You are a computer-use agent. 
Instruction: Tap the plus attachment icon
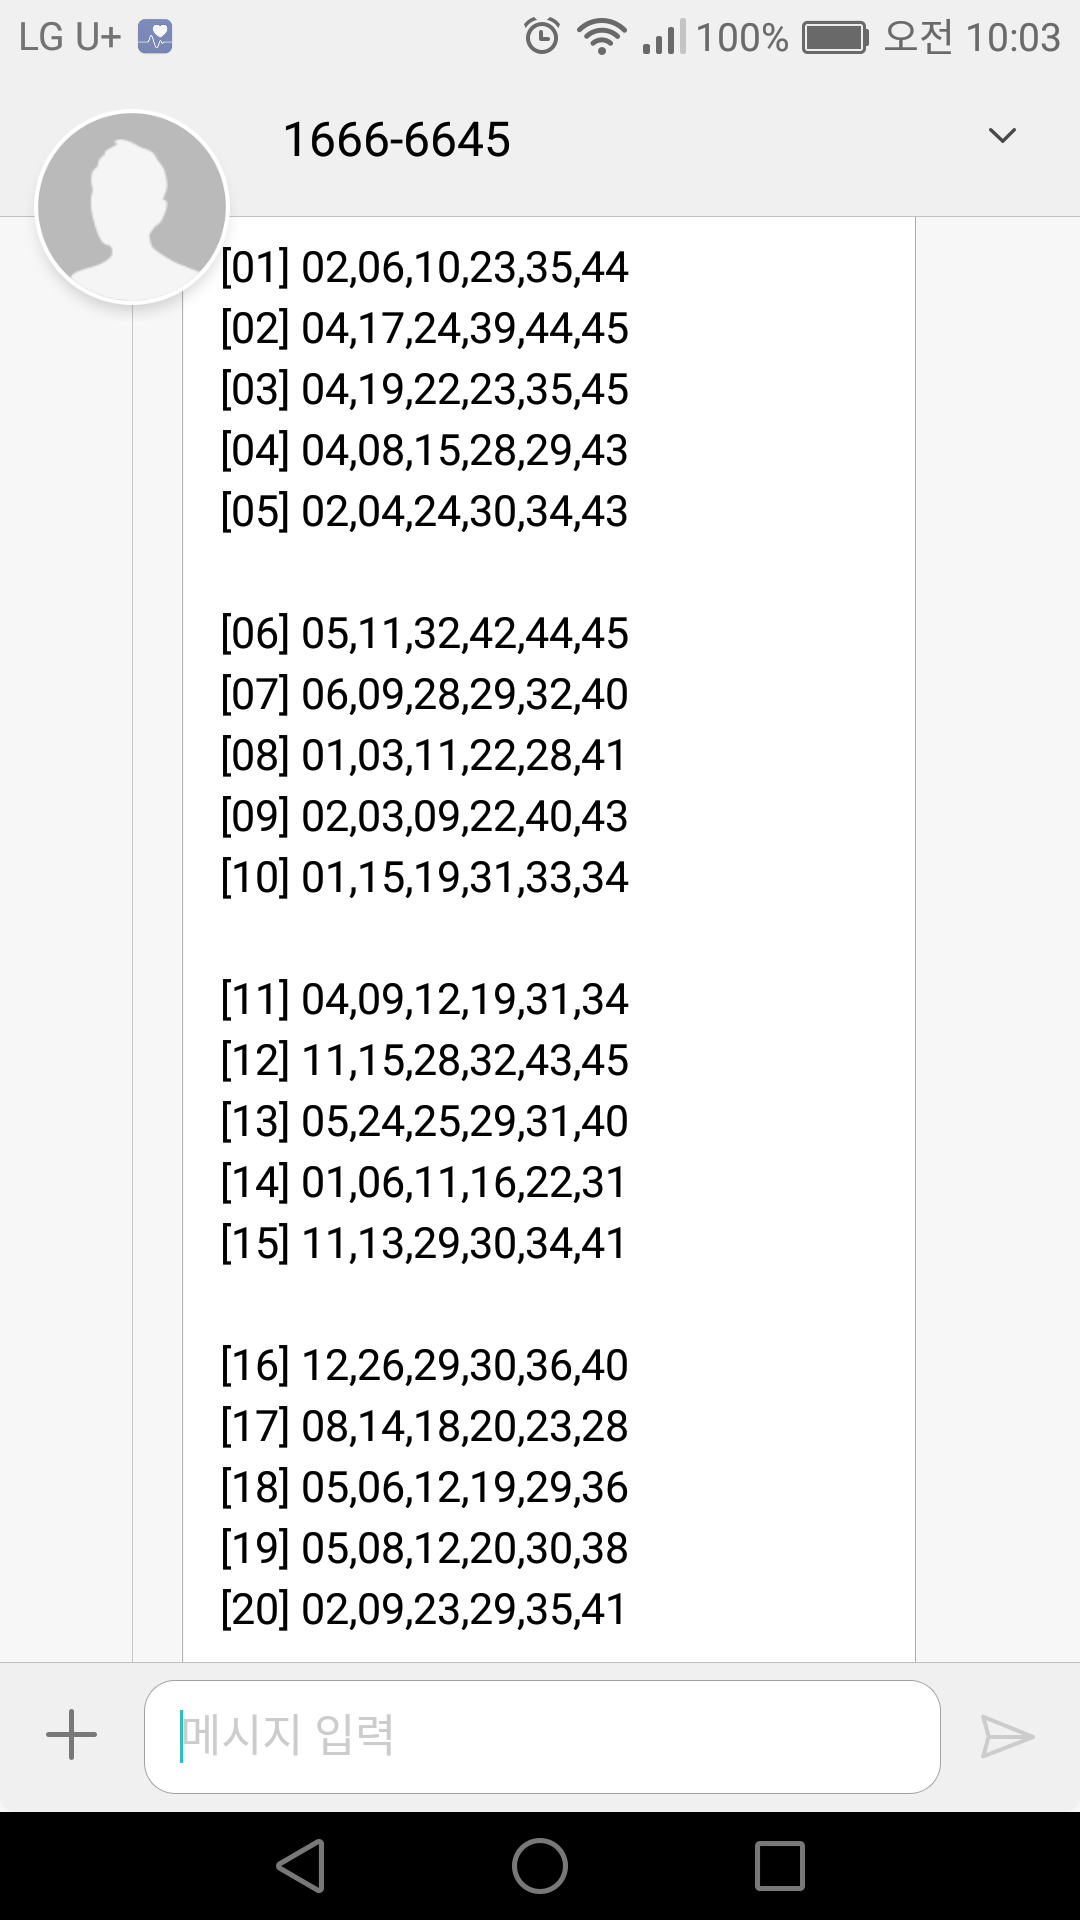[72, 1735]
